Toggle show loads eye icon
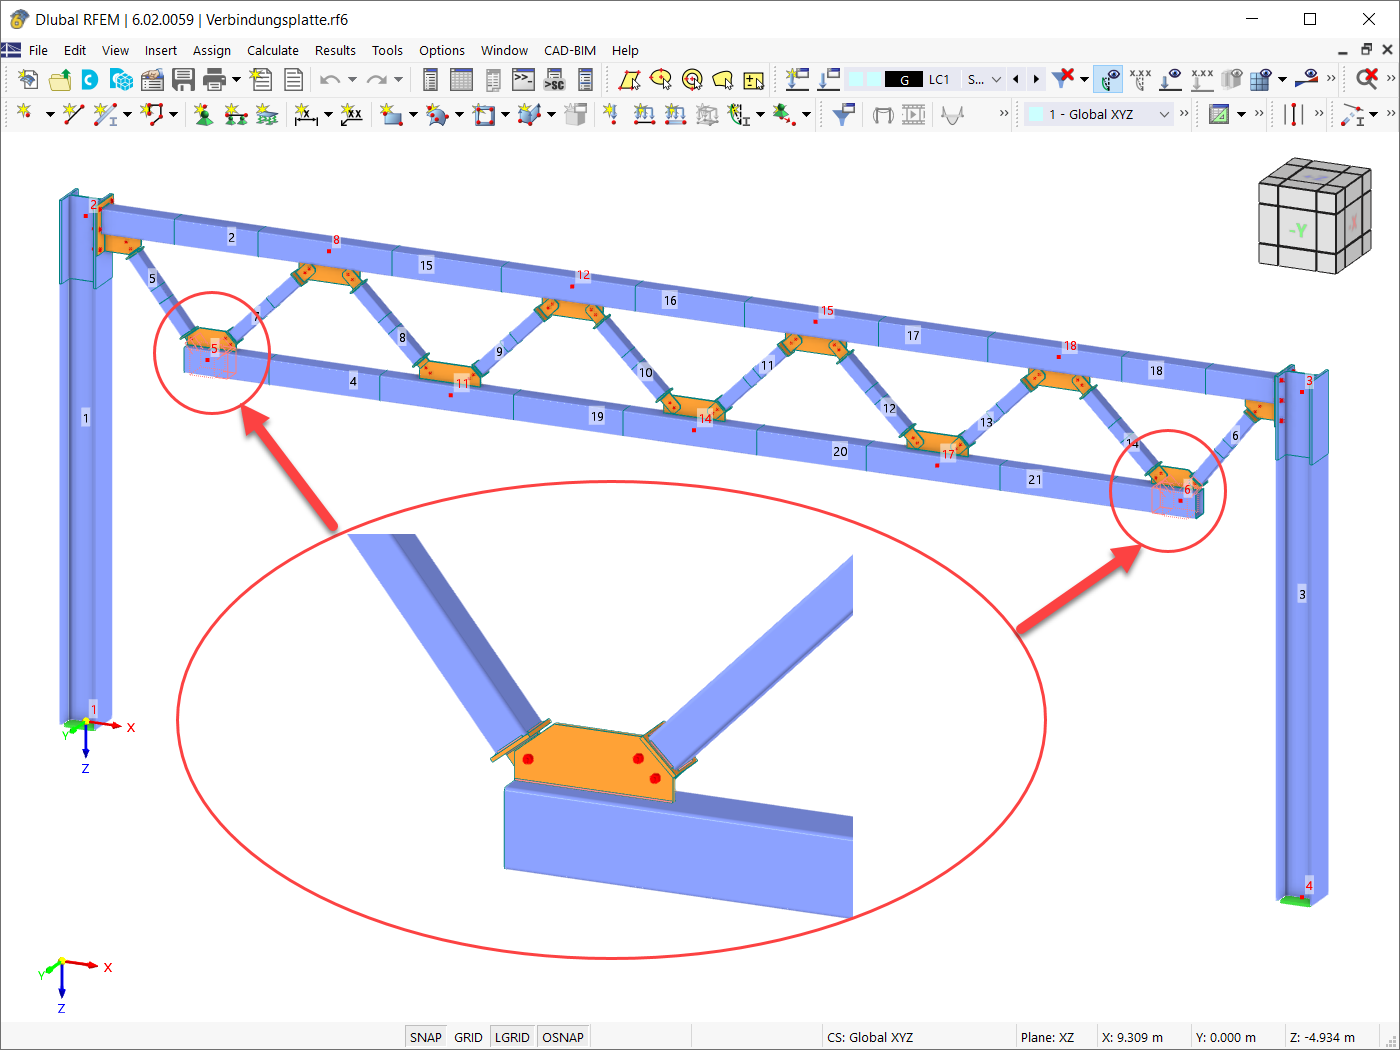Screen dimensions: 1400x1050 1108,79
